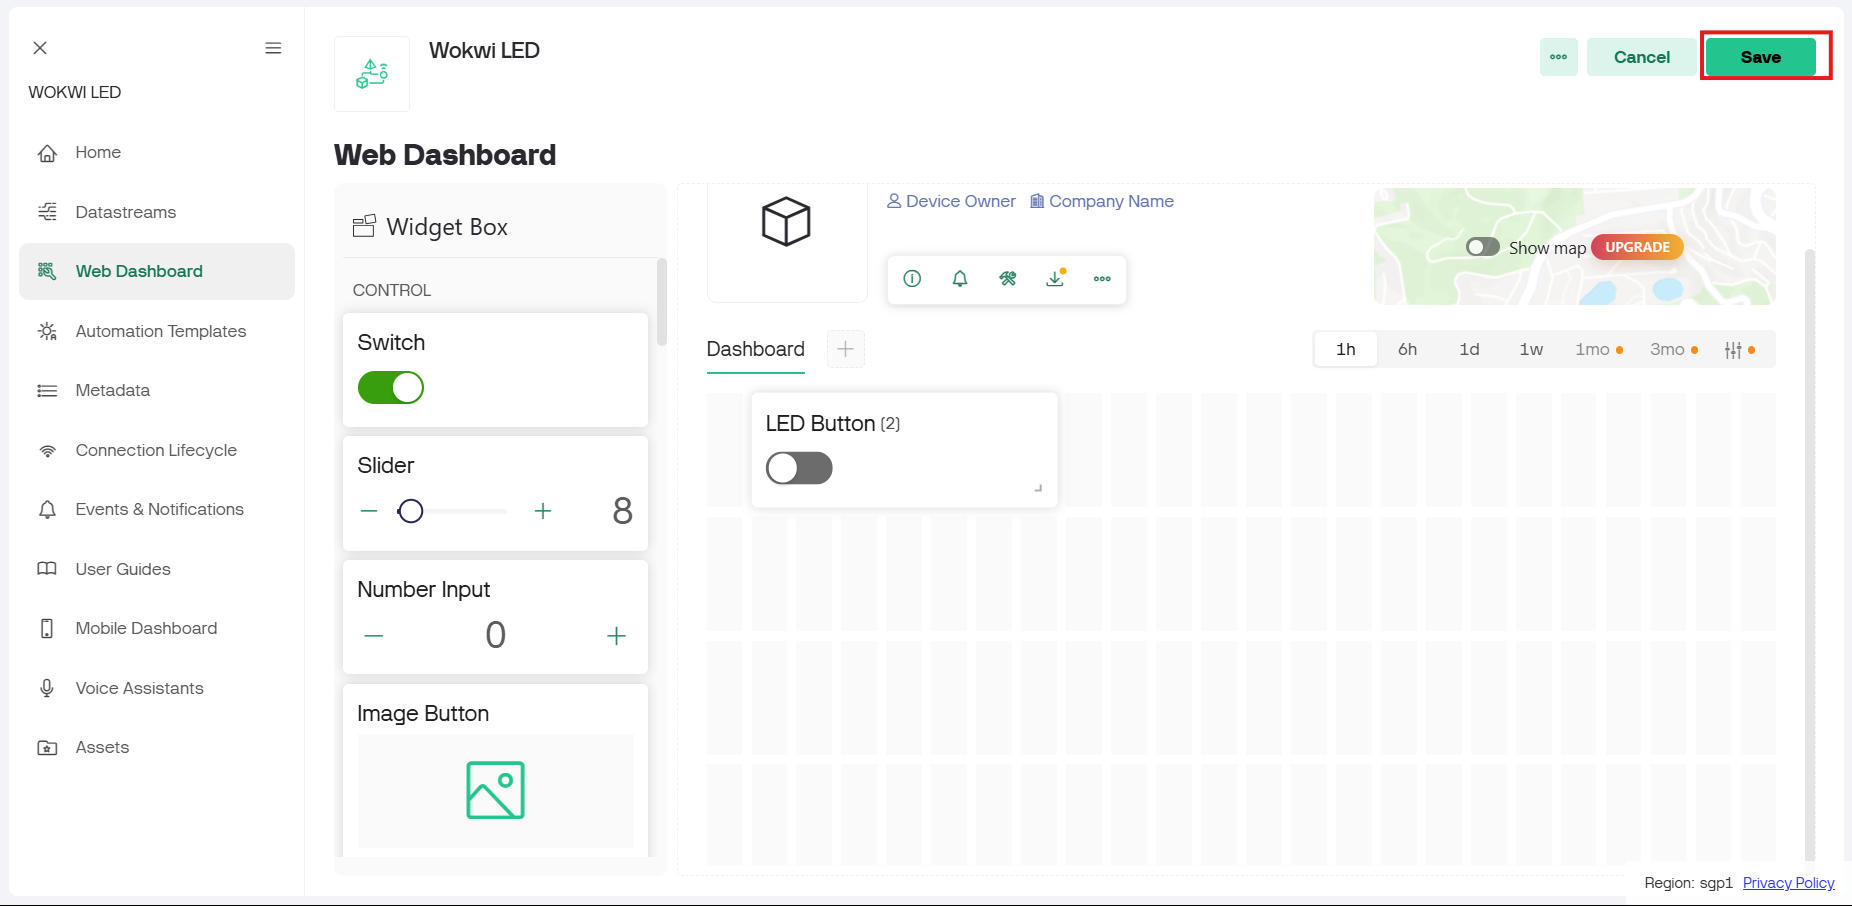
Task: Enable the Show map toggle
Action: pos(1482,247)
